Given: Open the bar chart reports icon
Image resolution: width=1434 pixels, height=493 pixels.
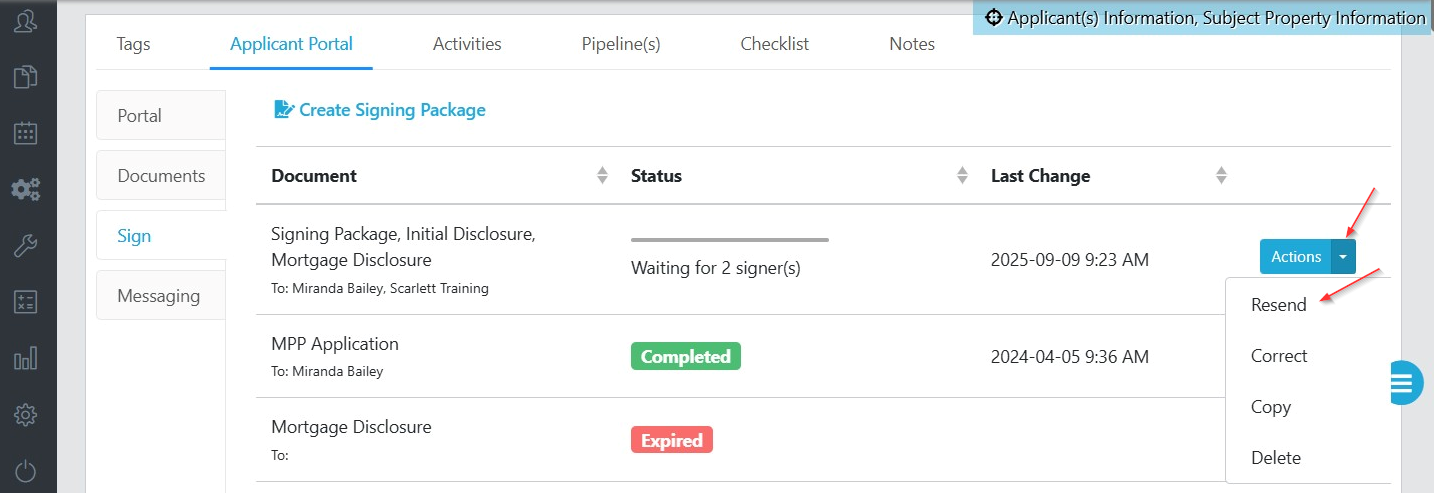Looking at the screenshot, I should pos(26,358).
